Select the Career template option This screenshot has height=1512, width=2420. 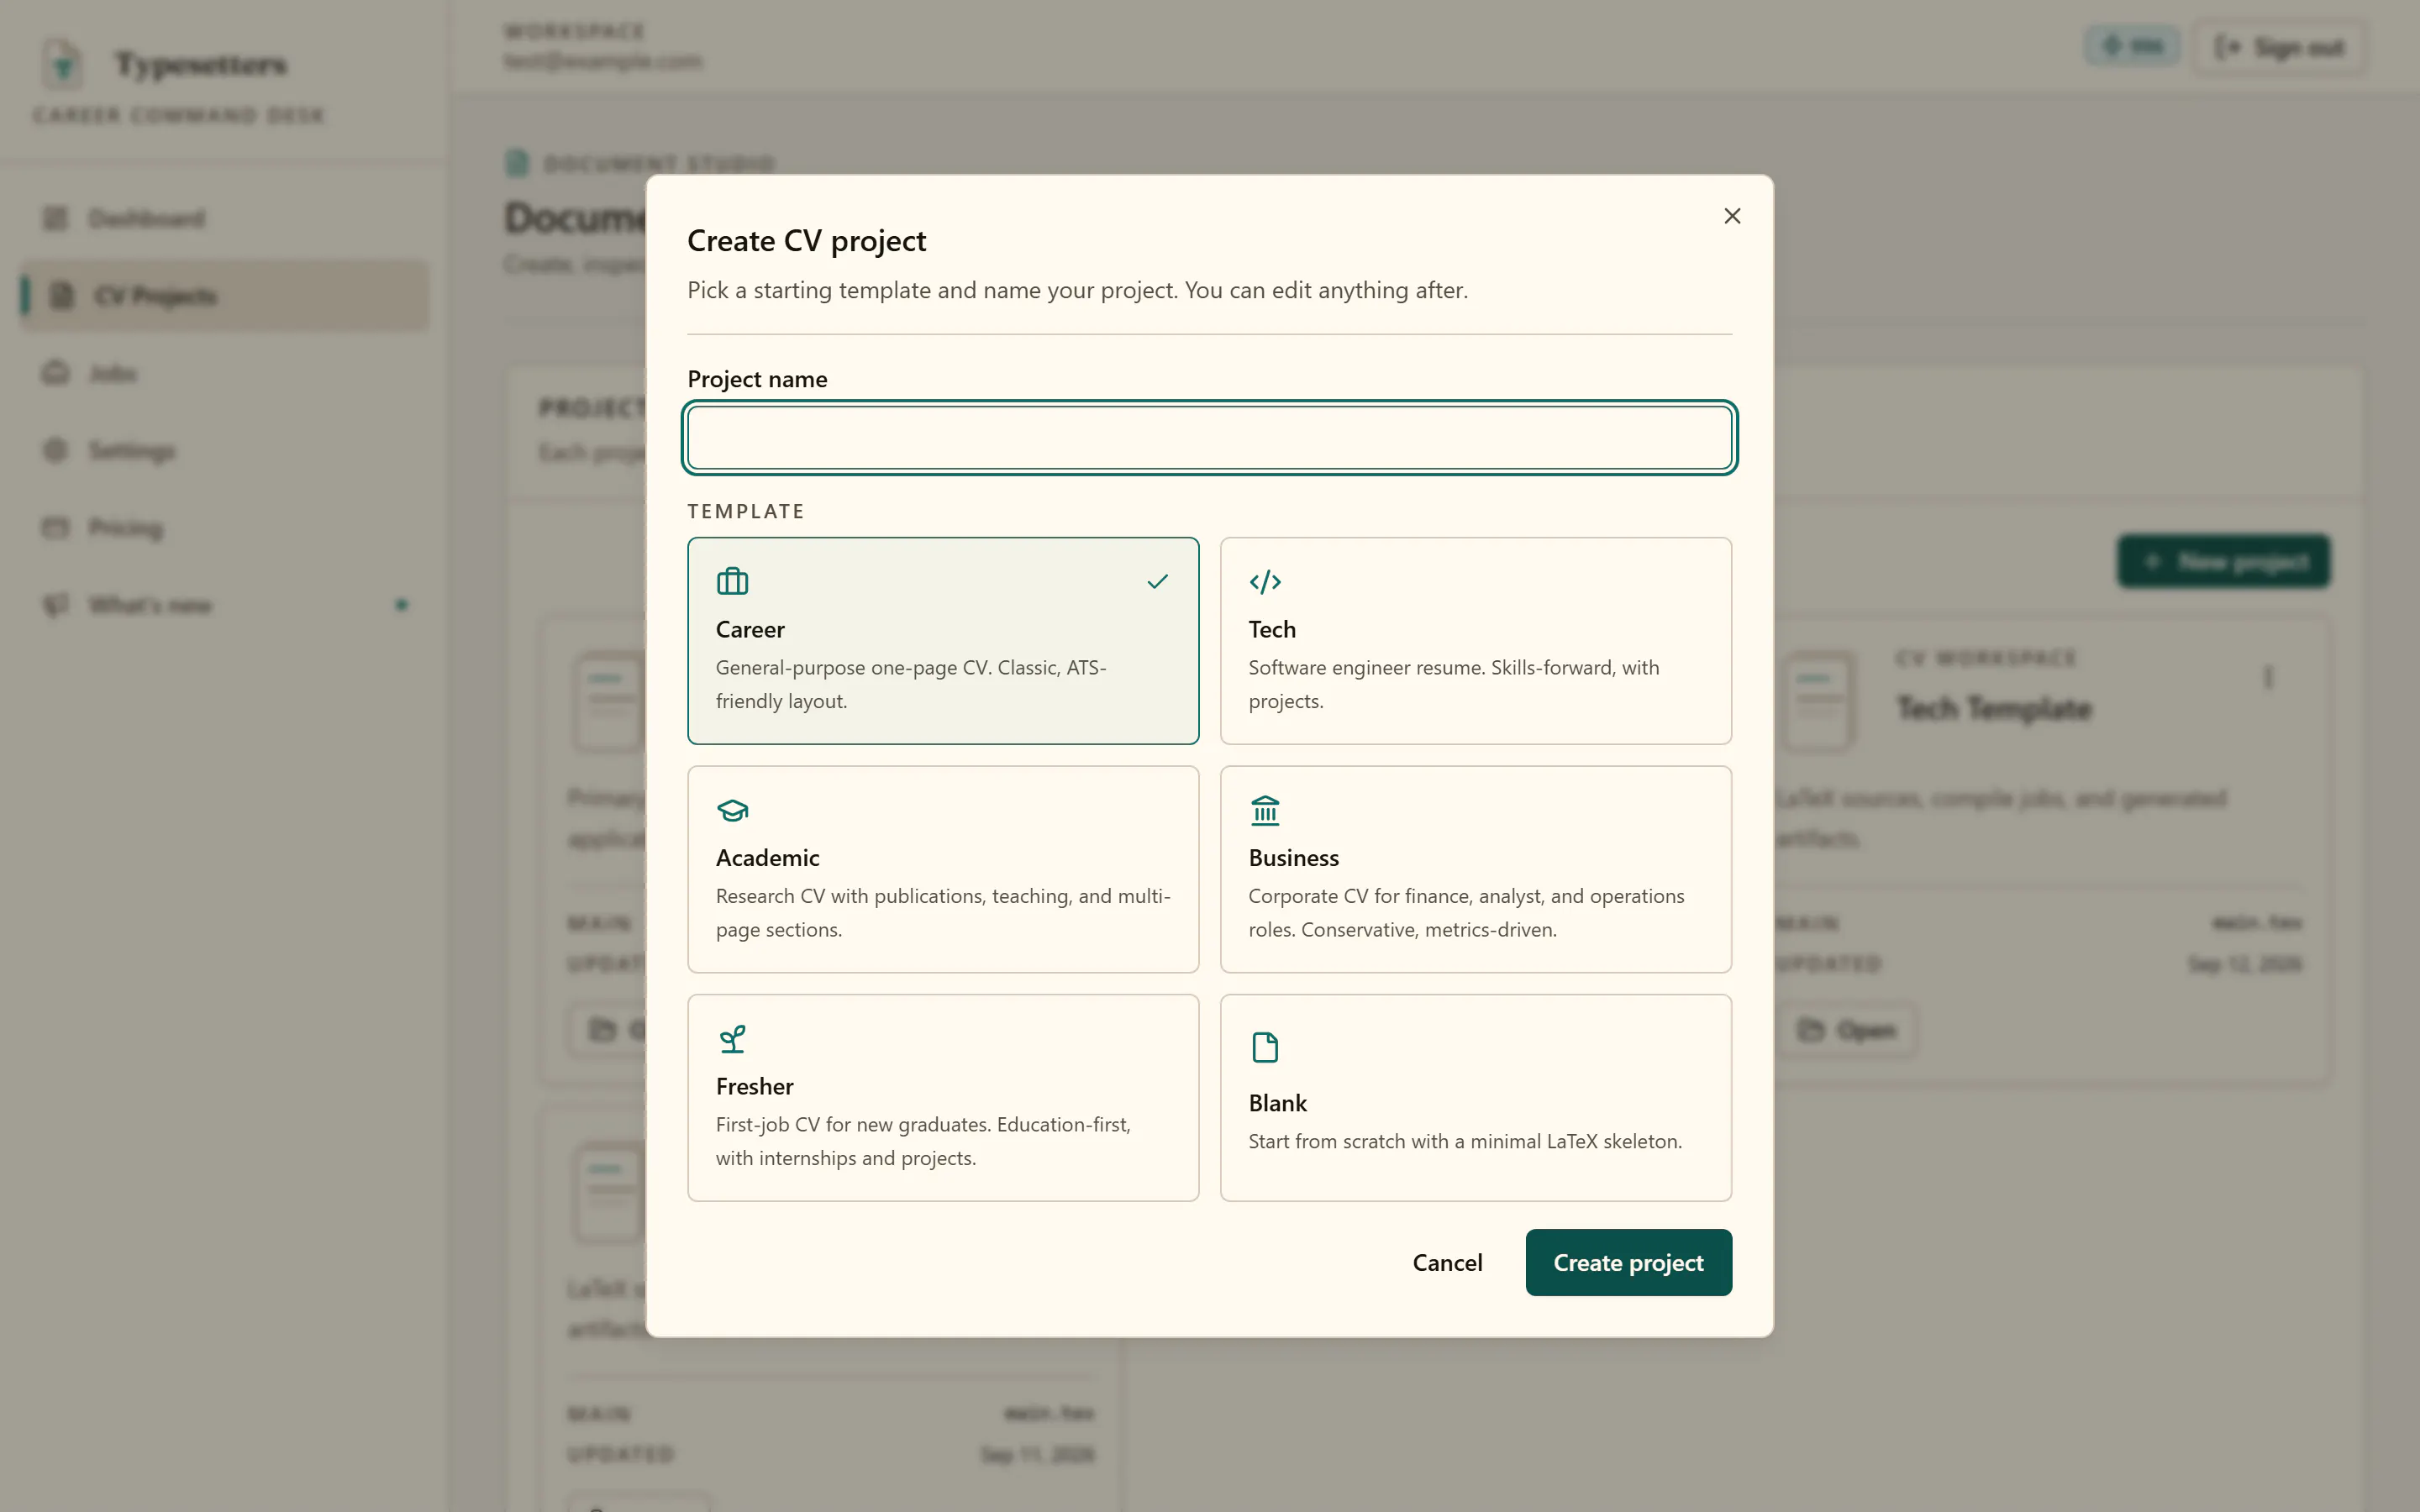coord(943,641)
